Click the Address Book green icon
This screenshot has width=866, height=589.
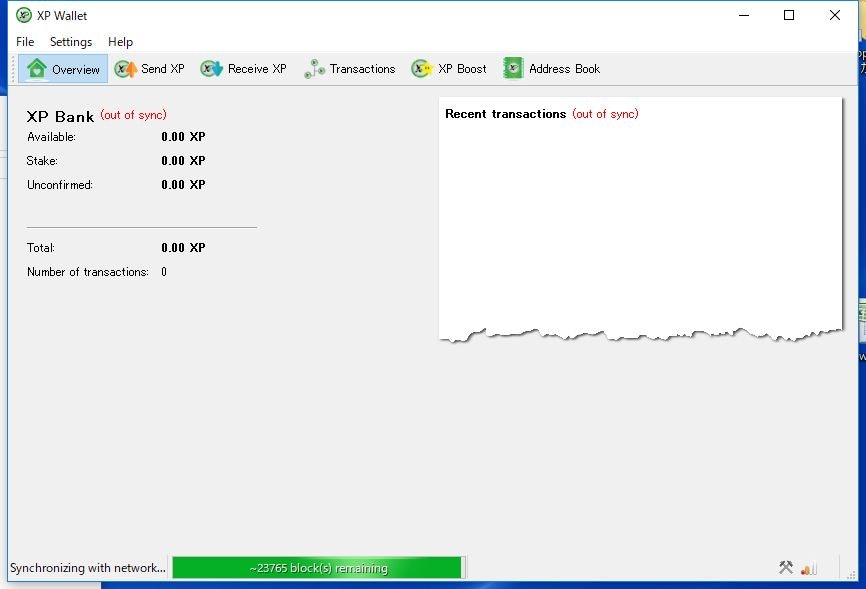pos(513,69)
